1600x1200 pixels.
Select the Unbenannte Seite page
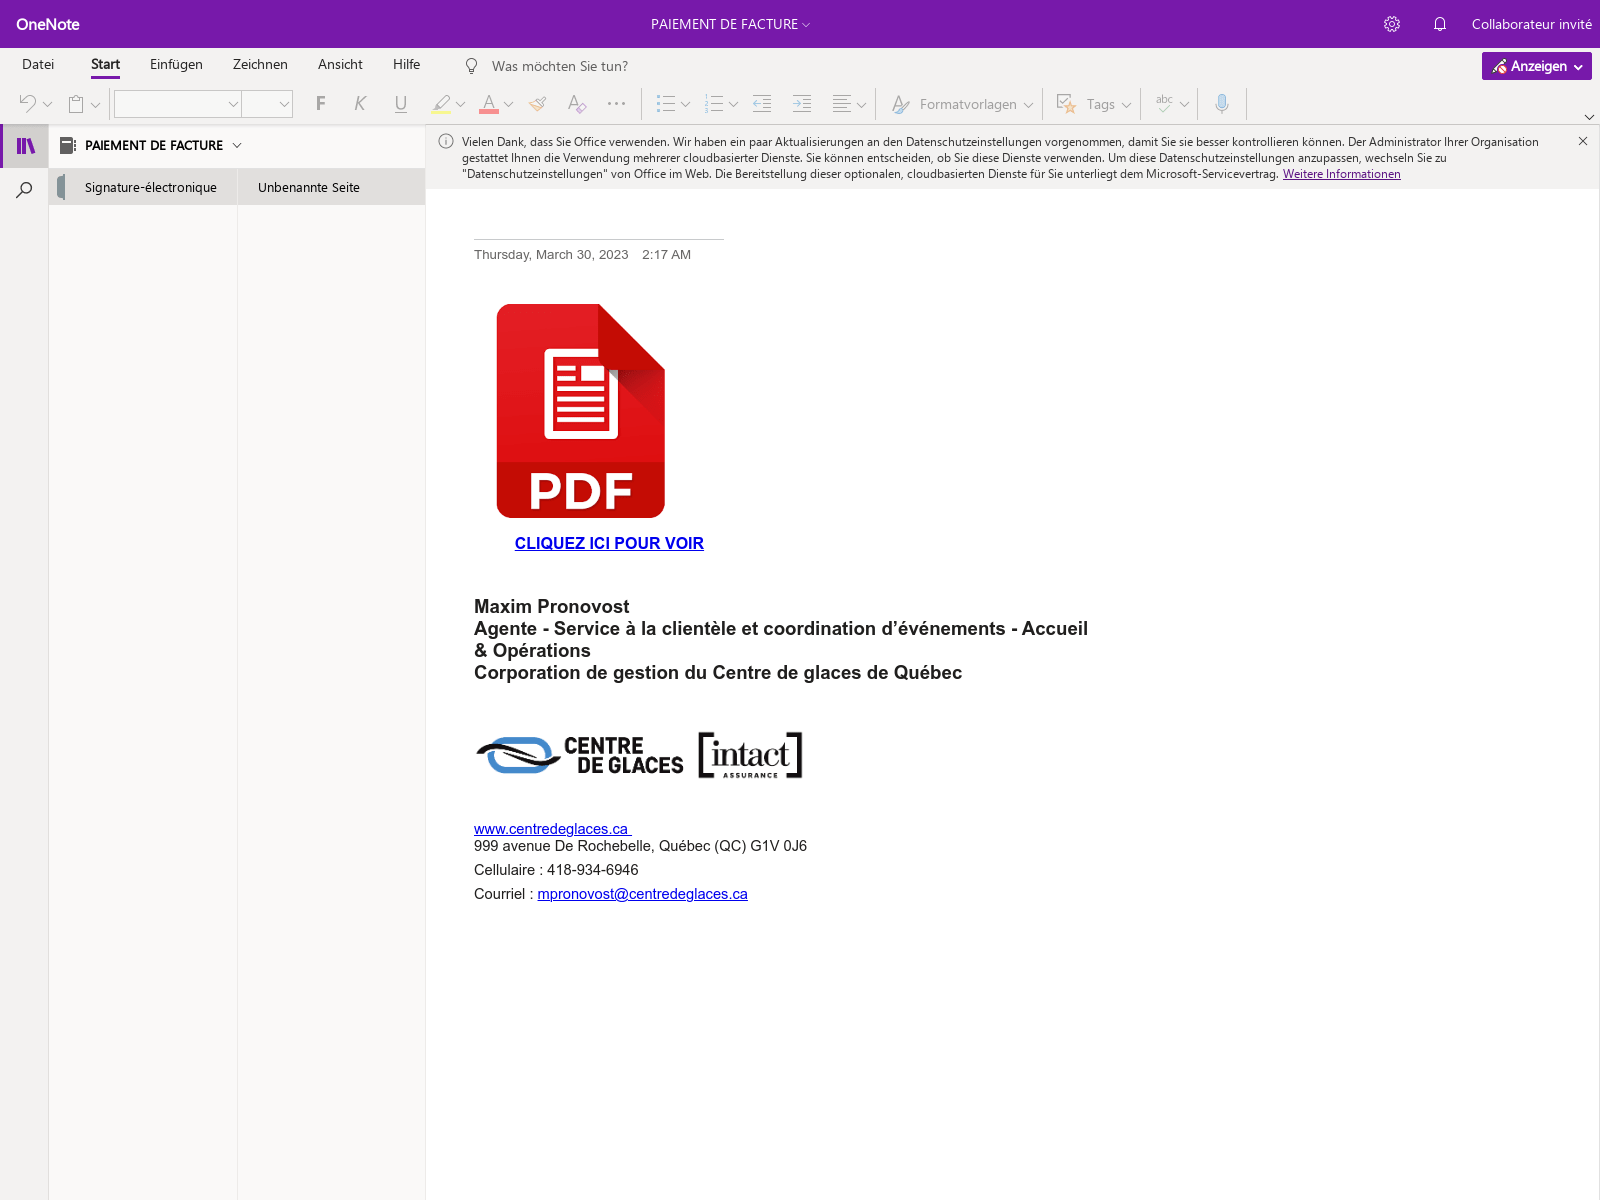click(x=331, y=187)
